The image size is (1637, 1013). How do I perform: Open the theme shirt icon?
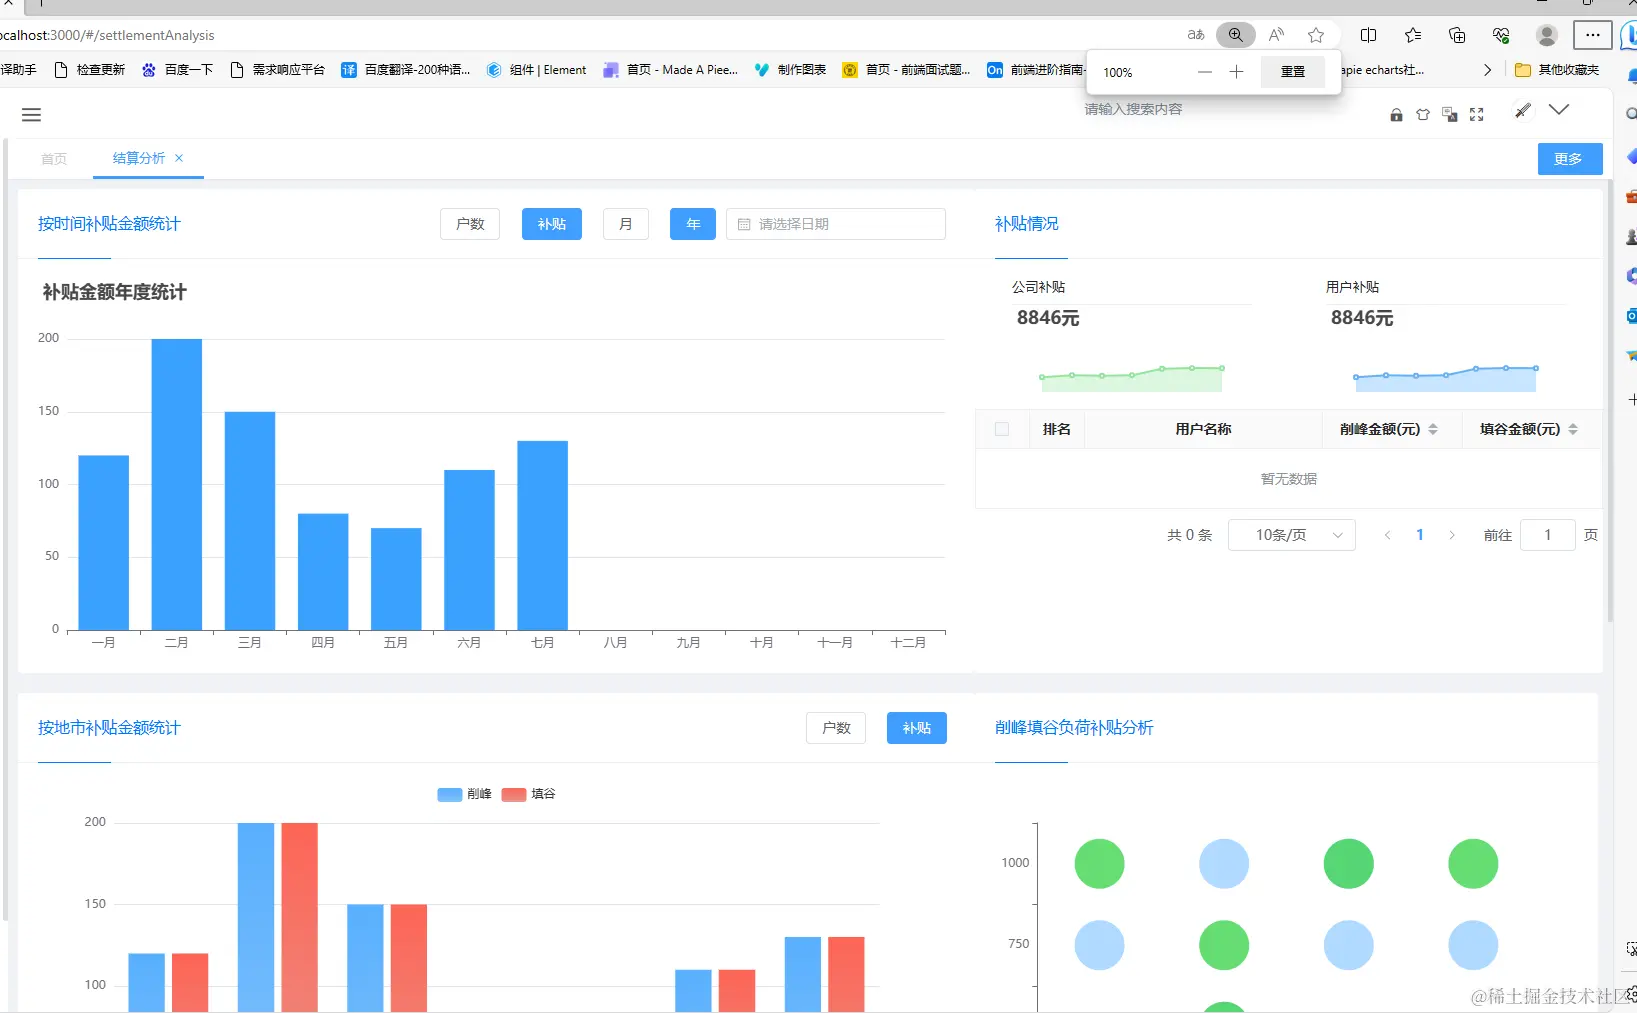coord(1423,115)
